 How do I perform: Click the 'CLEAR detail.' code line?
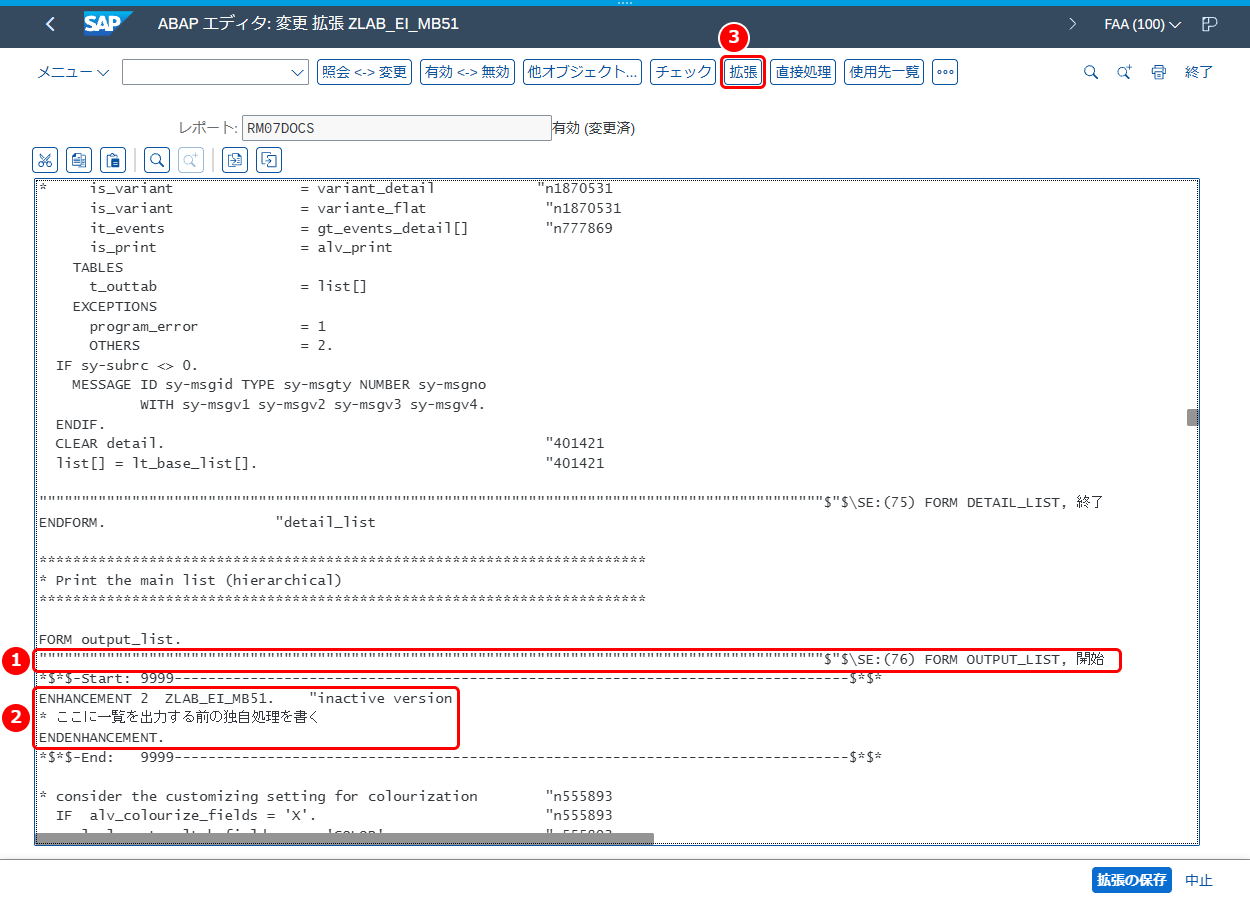click(110, 443)
